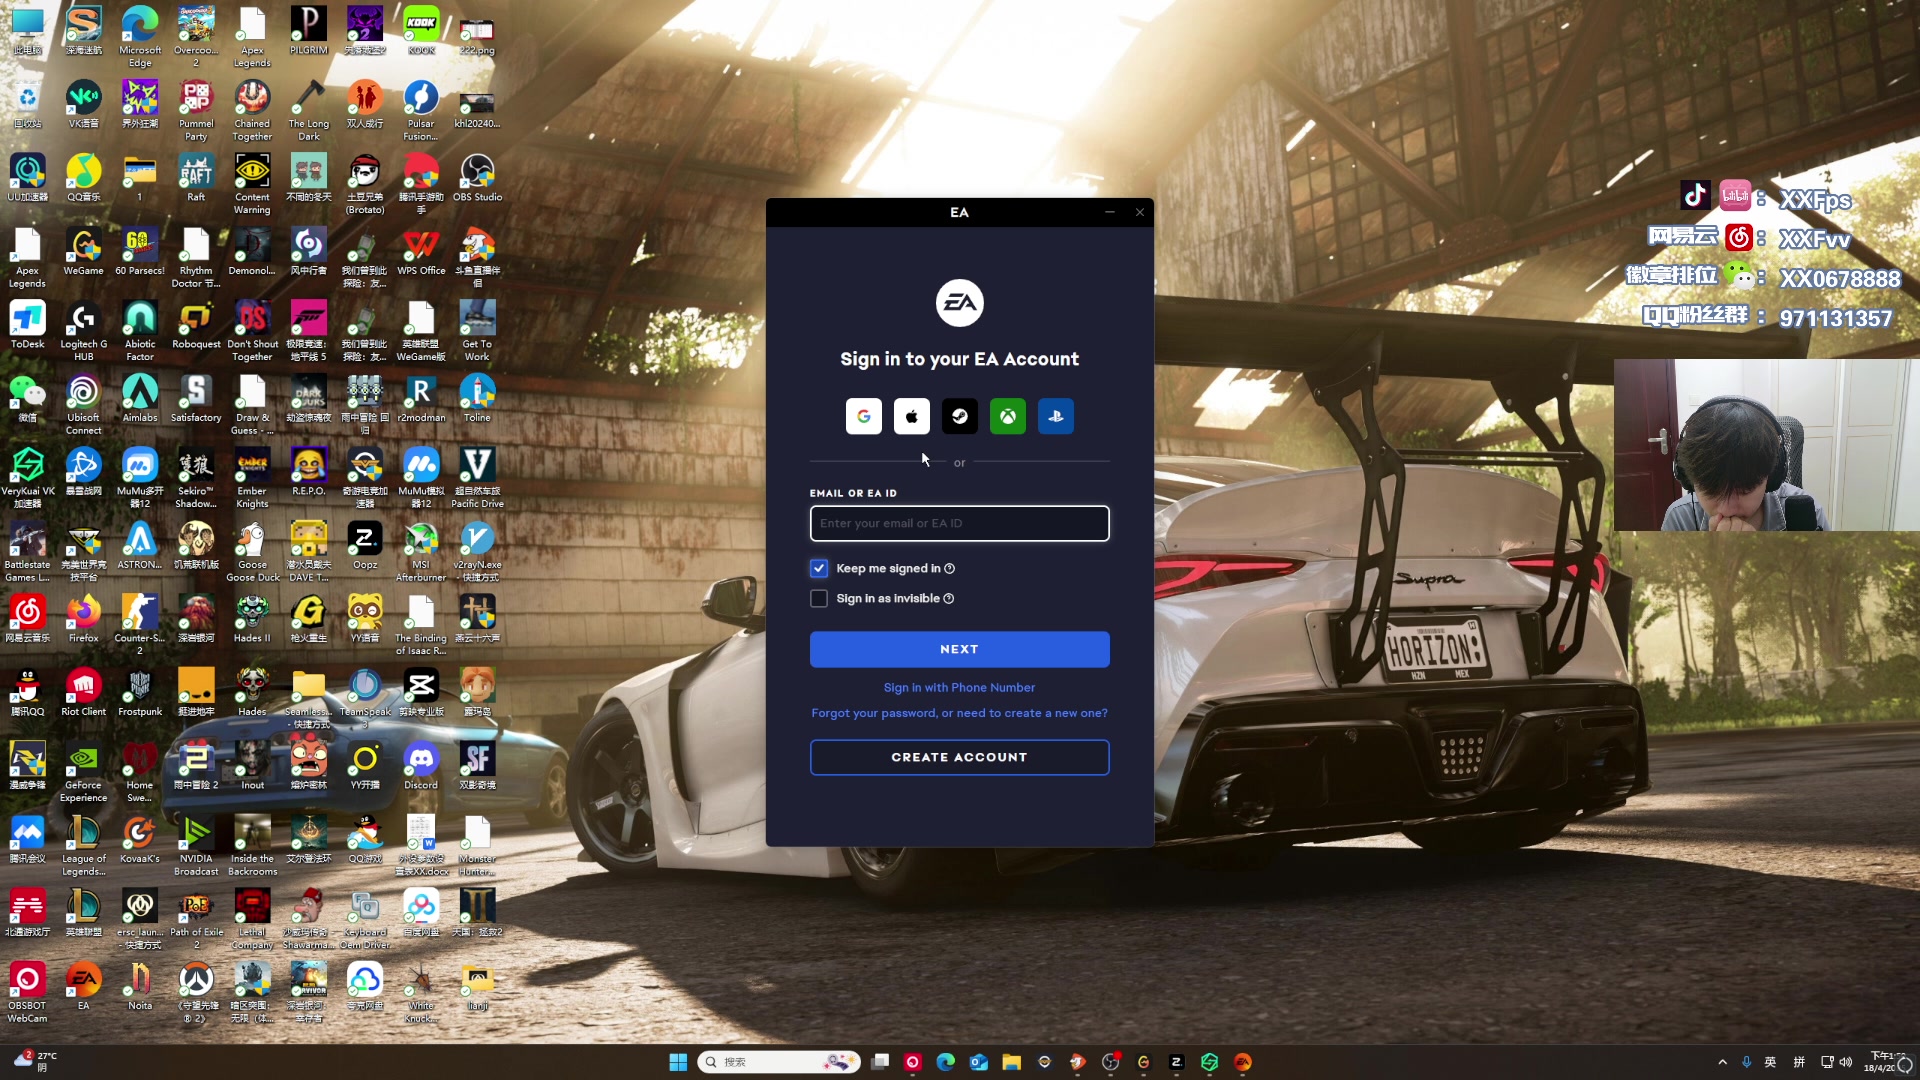Select Firefox desktop icon
Image resolution: width=1920 pixels, height=1080 pixels.
pyautogui.click(x=83, y=619)
